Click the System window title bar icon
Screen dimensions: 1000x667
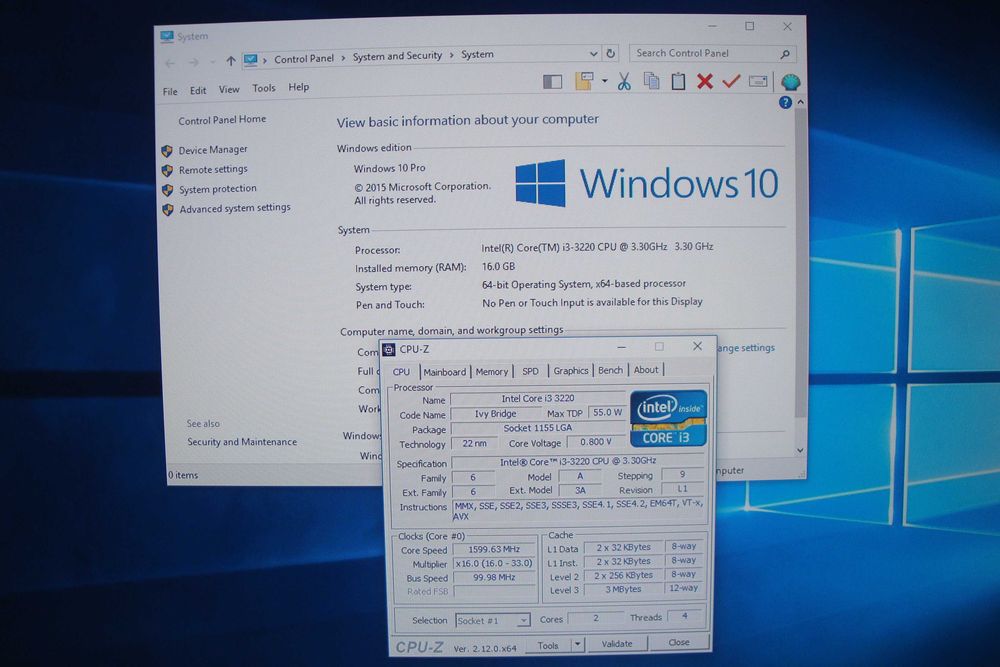click(167, 36)
